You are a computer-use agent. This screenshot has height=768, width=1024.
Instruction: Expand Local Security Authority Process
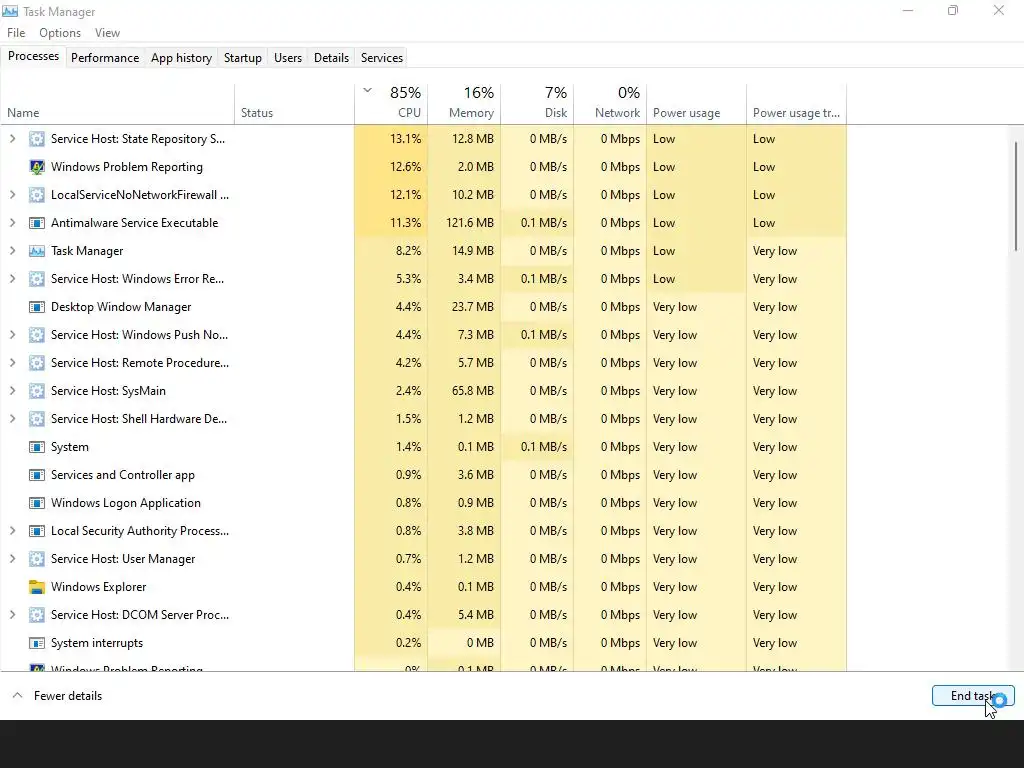[x=12, y=532]
